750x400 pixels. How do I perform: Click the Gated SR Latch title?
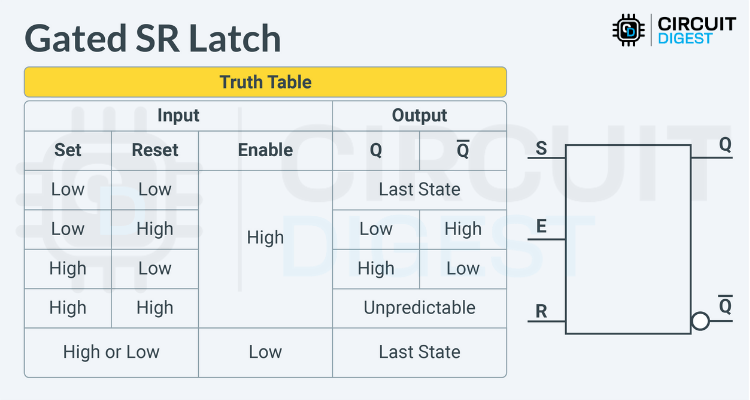[x=152, y=37]
